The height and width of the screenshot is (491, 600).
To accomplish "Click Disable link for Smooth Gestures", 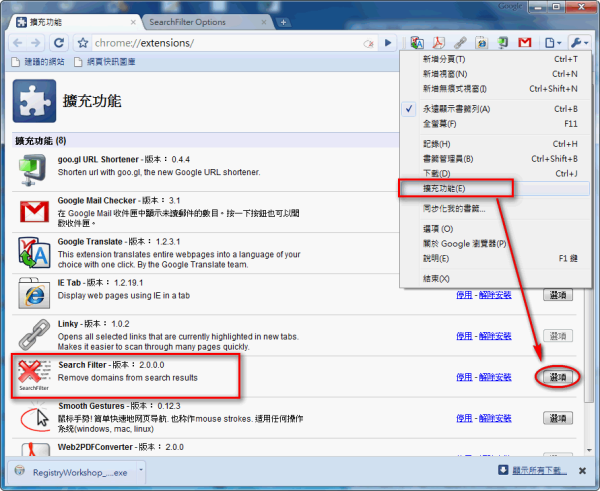I will pos(464,418).
